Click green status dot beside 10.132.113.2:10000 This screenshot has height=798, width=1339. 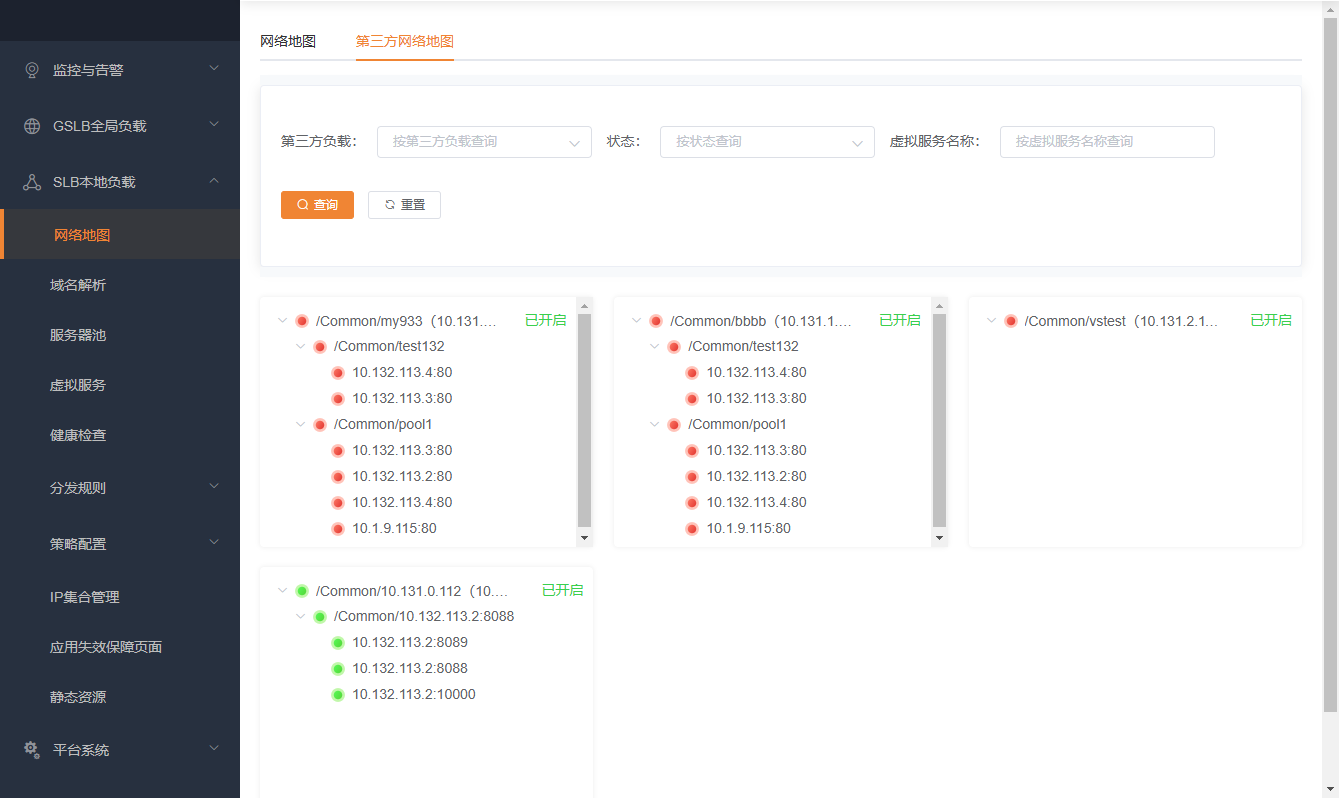click(x=338, y=695)
